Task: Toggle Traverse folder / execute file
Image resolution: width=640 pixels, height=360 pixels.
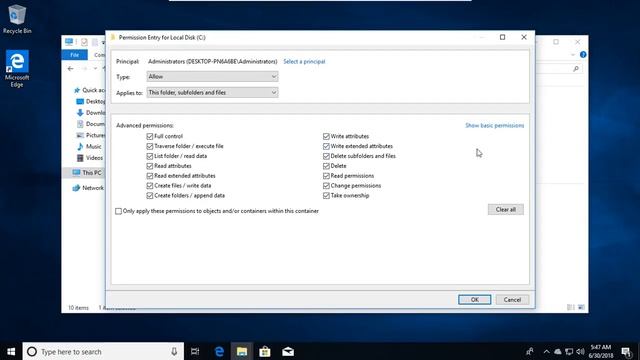Action: [150, 146]
